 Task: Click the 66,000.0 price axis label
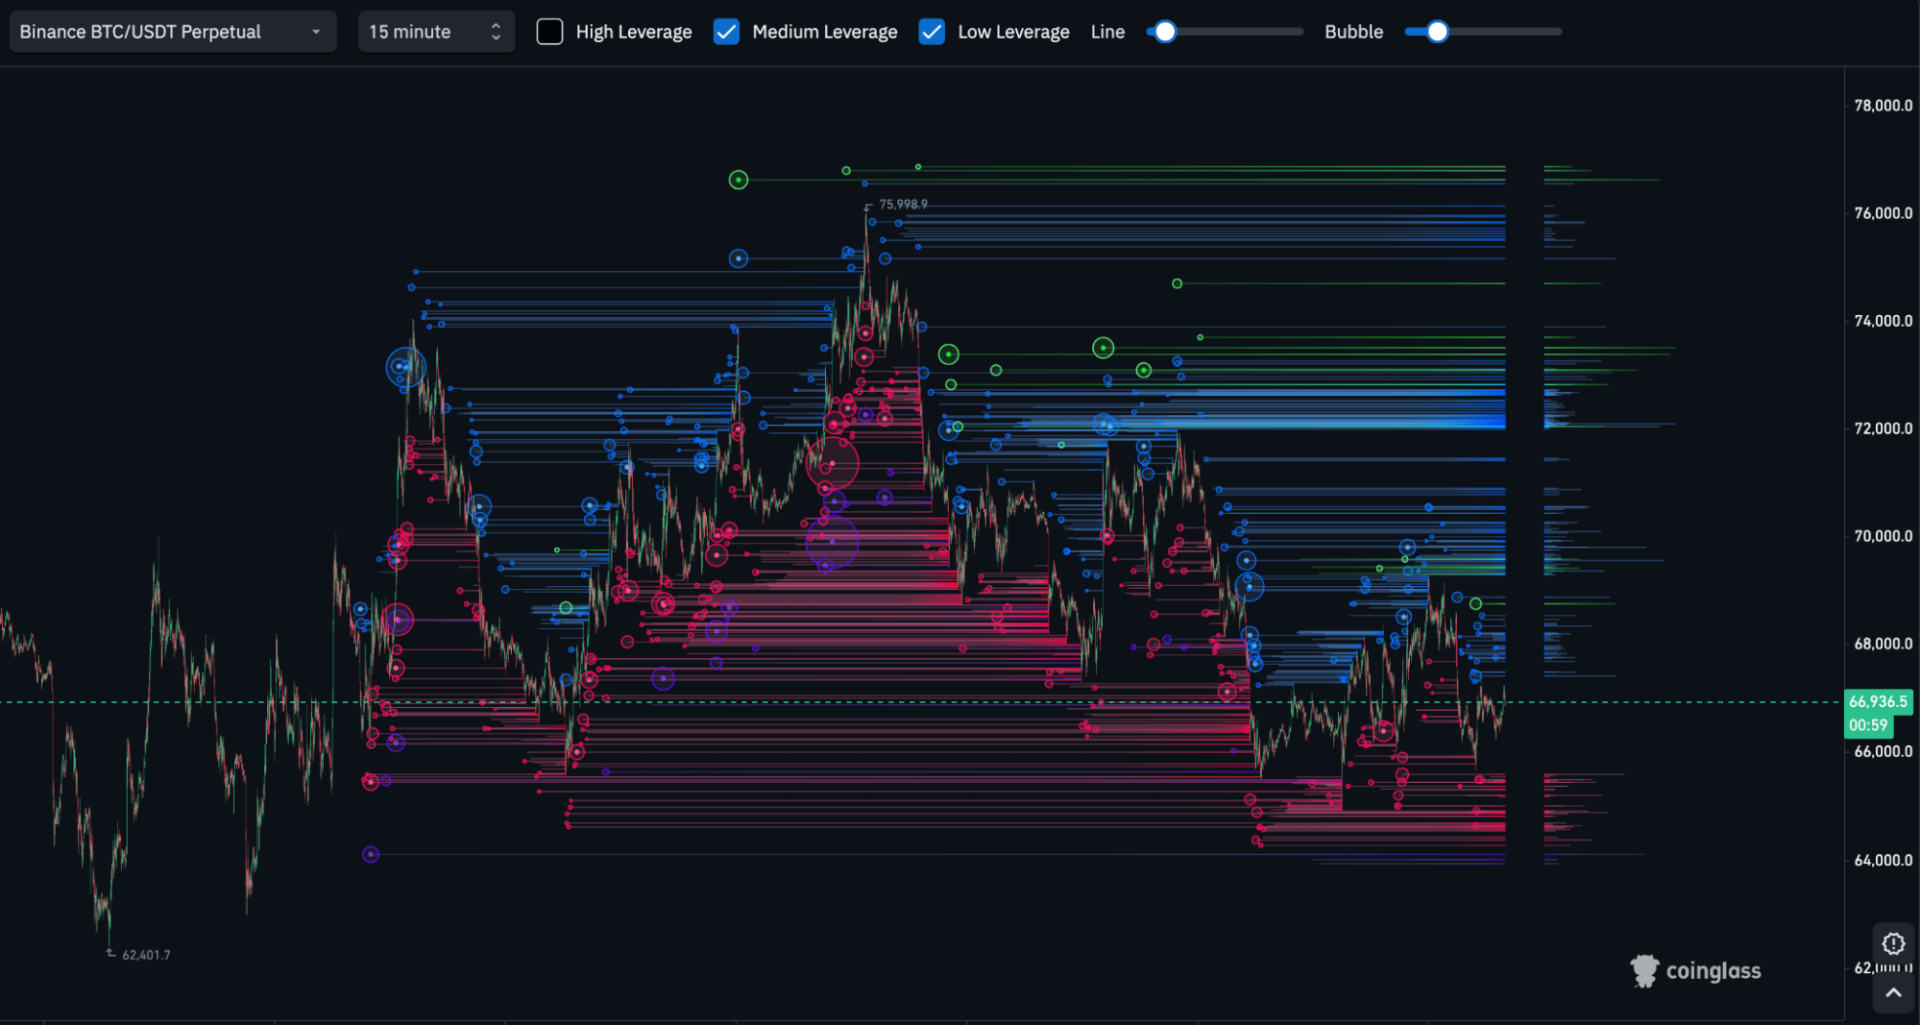pyautogui.click(x=1883, y=751)
